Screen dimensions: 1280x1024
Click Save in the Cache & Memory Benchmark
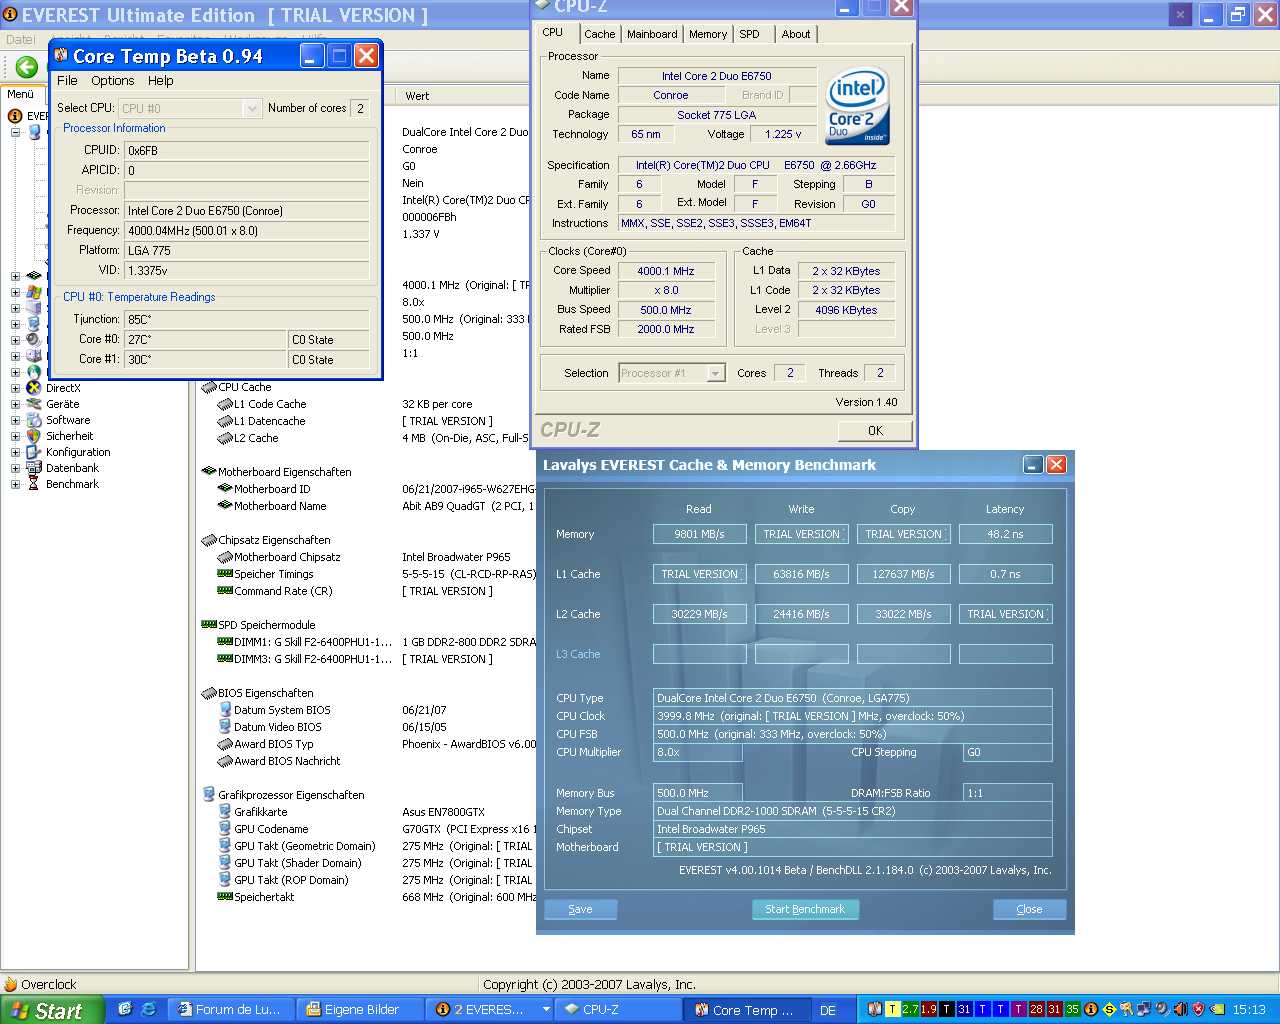580,909
